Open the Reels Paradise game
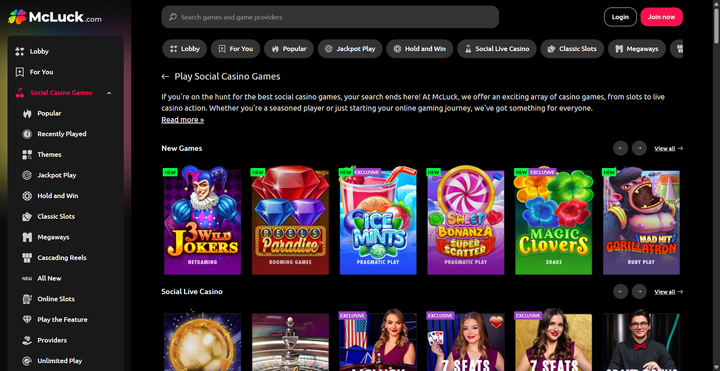The width and height of the screenshot is (720, 371). (x=290, y=220)
